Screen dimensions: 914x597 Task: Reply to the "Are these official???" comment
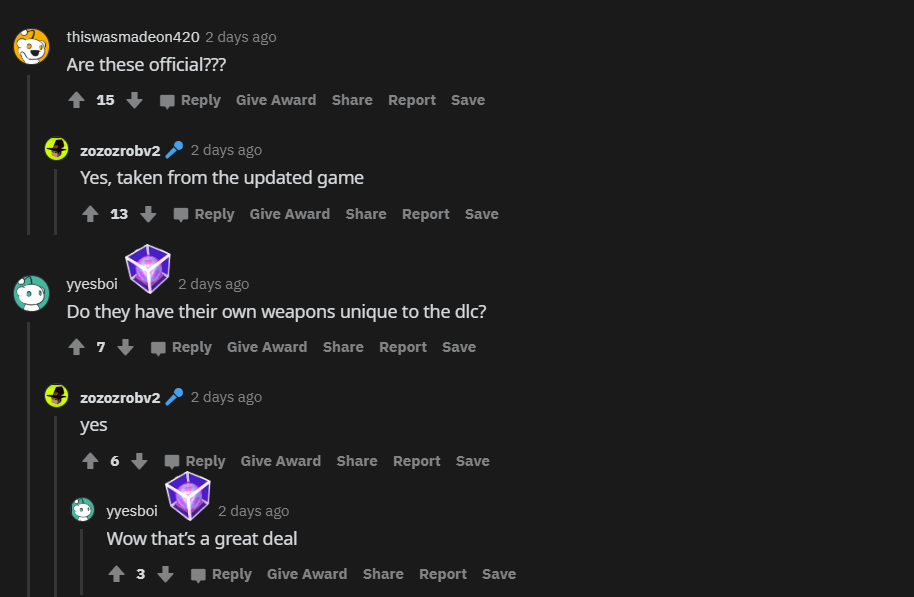(191, 100)
